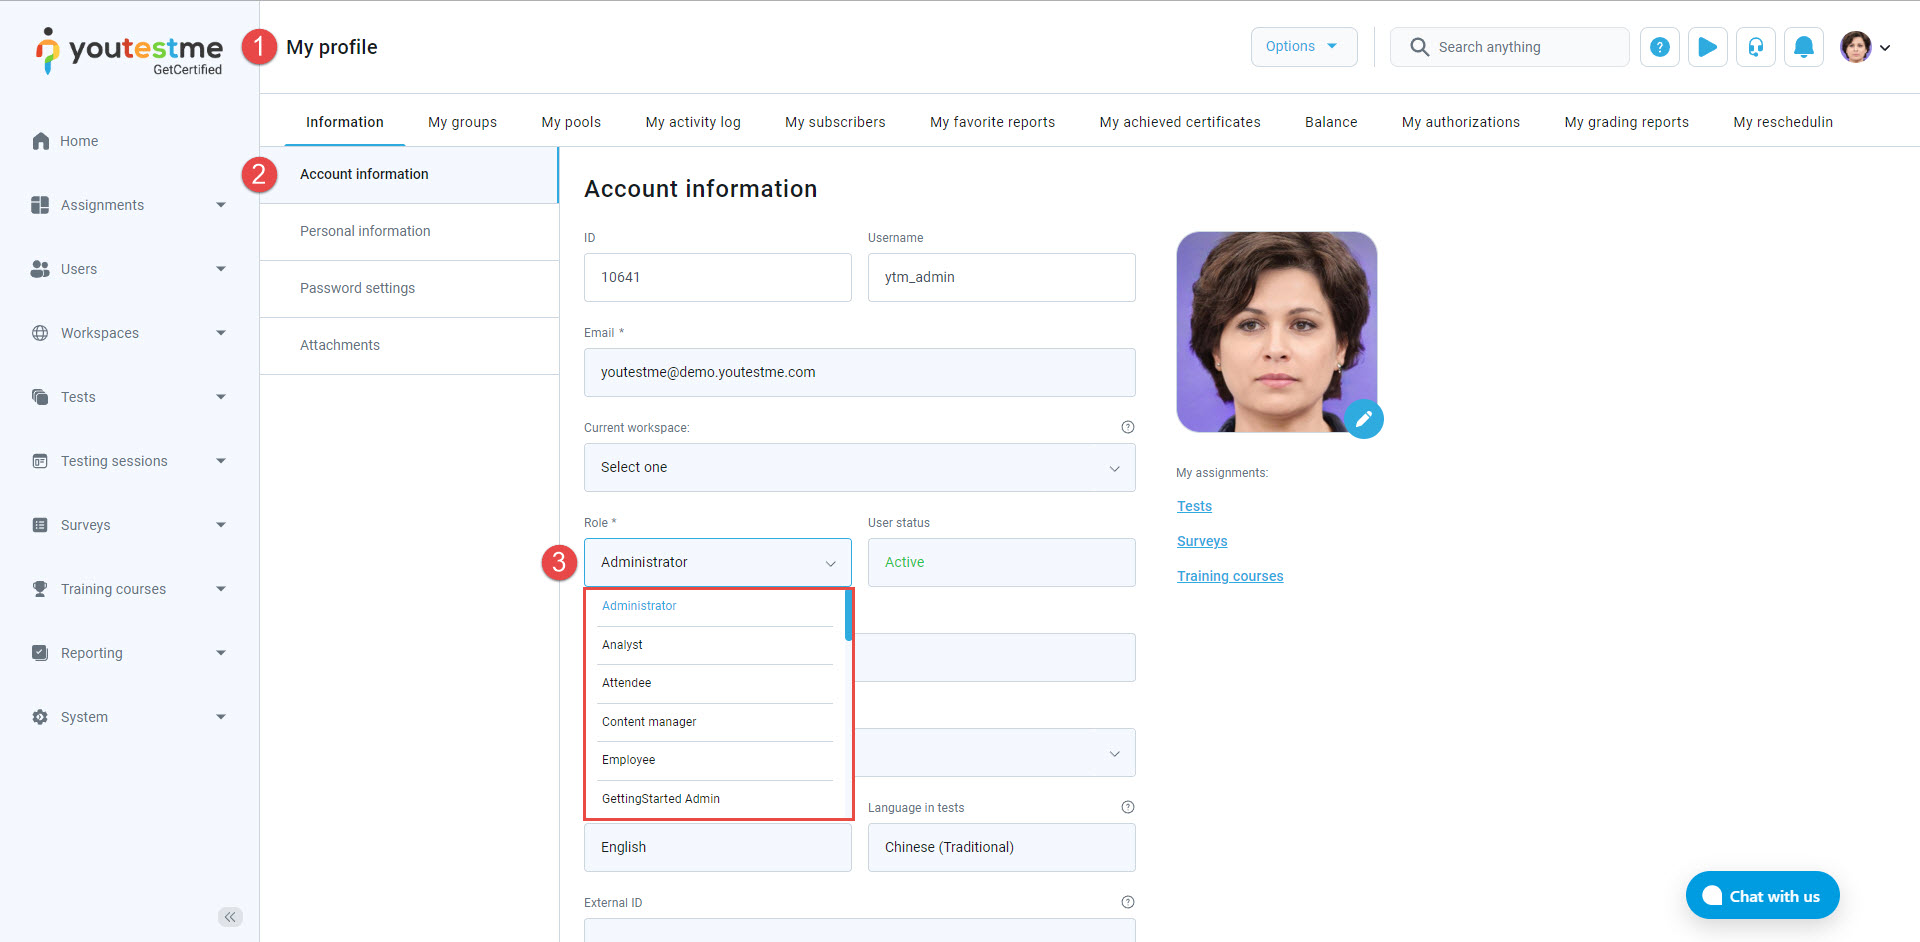Expand the Current workspace select box

coord(859,467)
